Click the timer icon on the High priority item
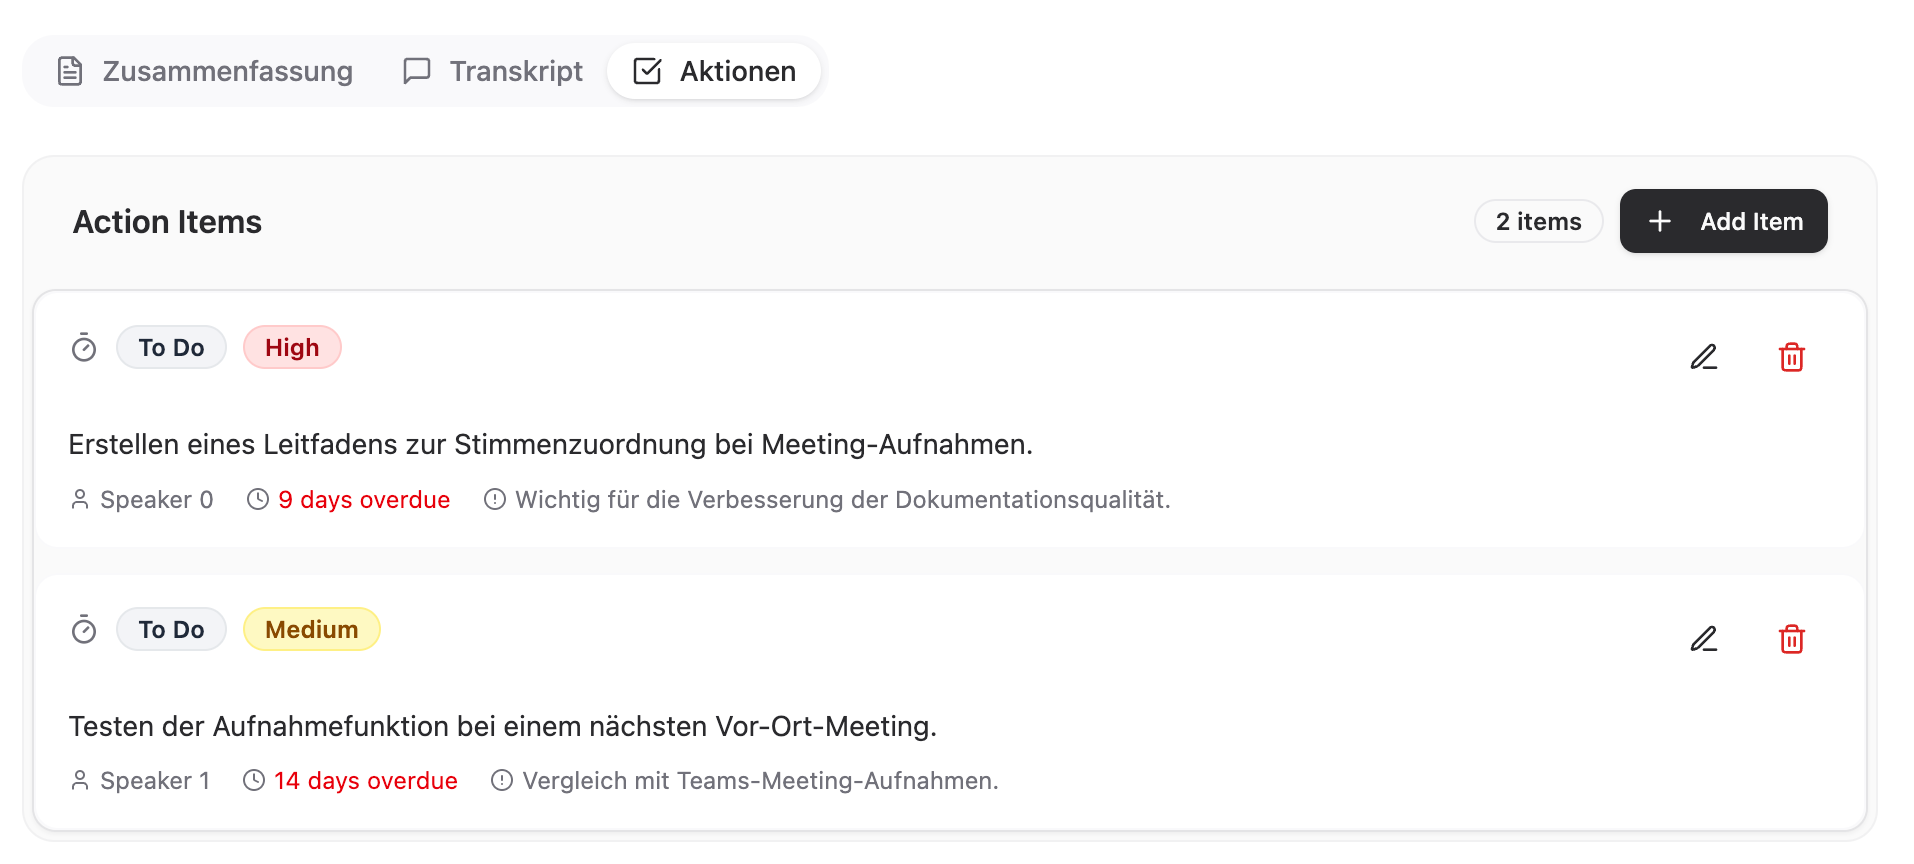The height and width of the screenshot is (864, 1914). [84, 348]
